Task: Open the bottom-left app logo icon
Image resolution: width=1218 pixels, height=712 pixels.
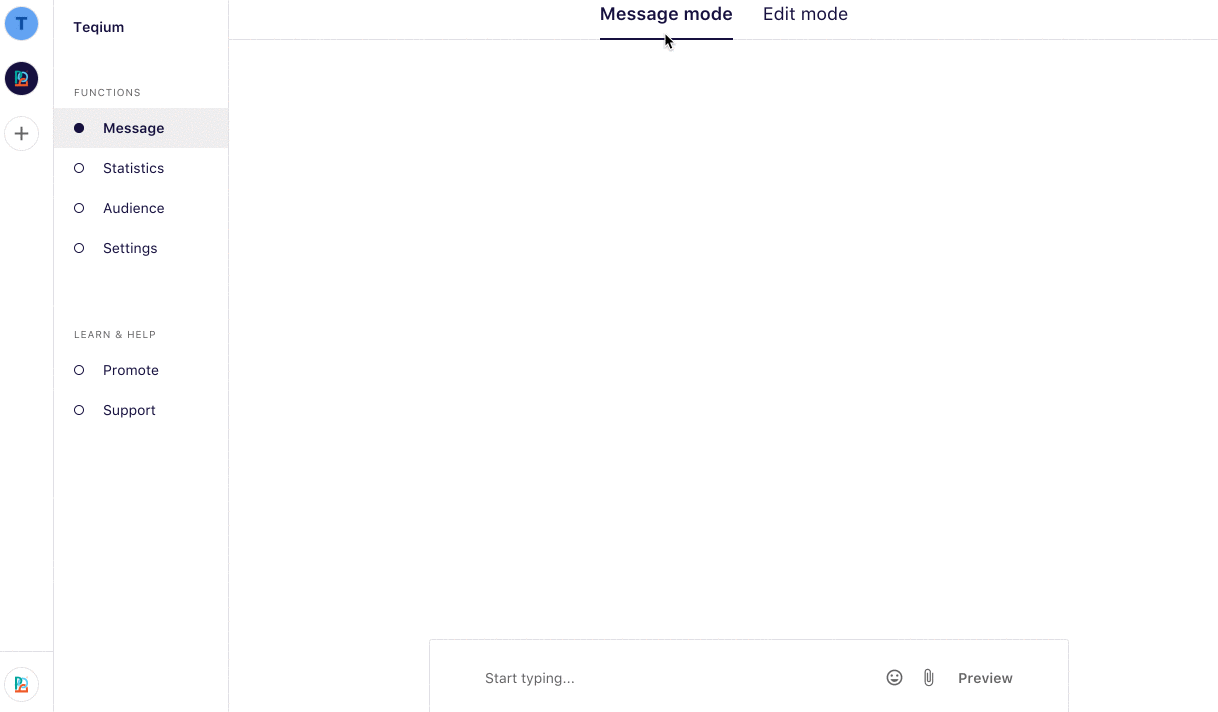Action: tap(21, 684)
